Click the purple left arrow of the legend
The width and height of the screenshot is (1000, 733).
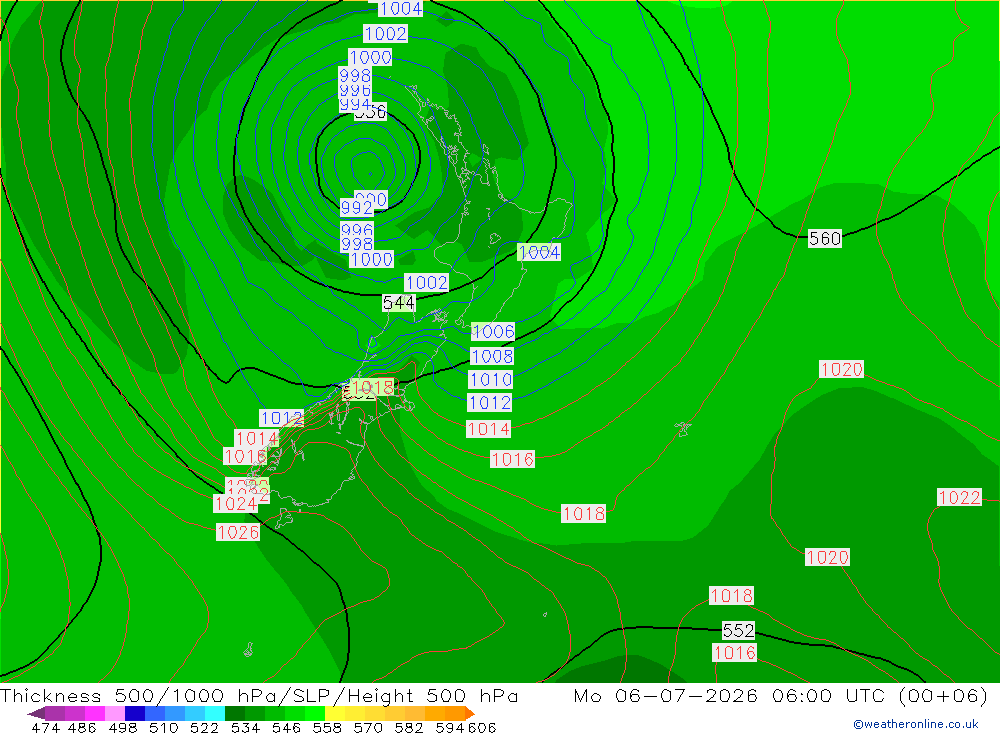click(x=36, y=713)
